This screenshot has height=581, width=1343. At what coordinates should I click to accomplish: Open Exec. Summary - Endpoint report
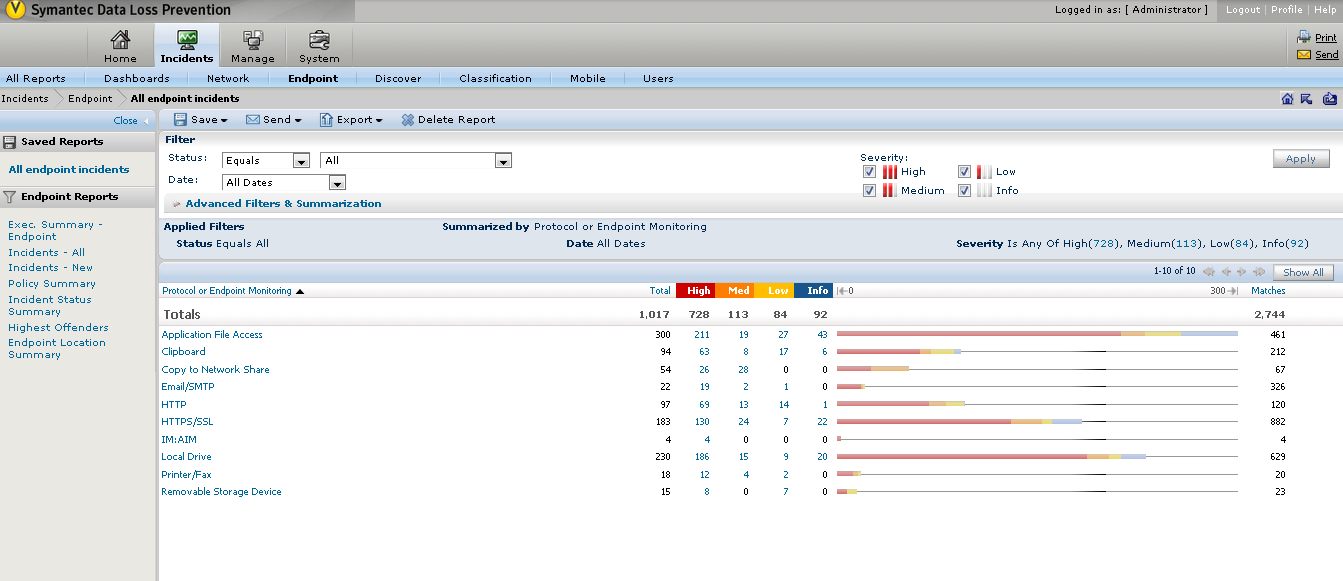55,231
